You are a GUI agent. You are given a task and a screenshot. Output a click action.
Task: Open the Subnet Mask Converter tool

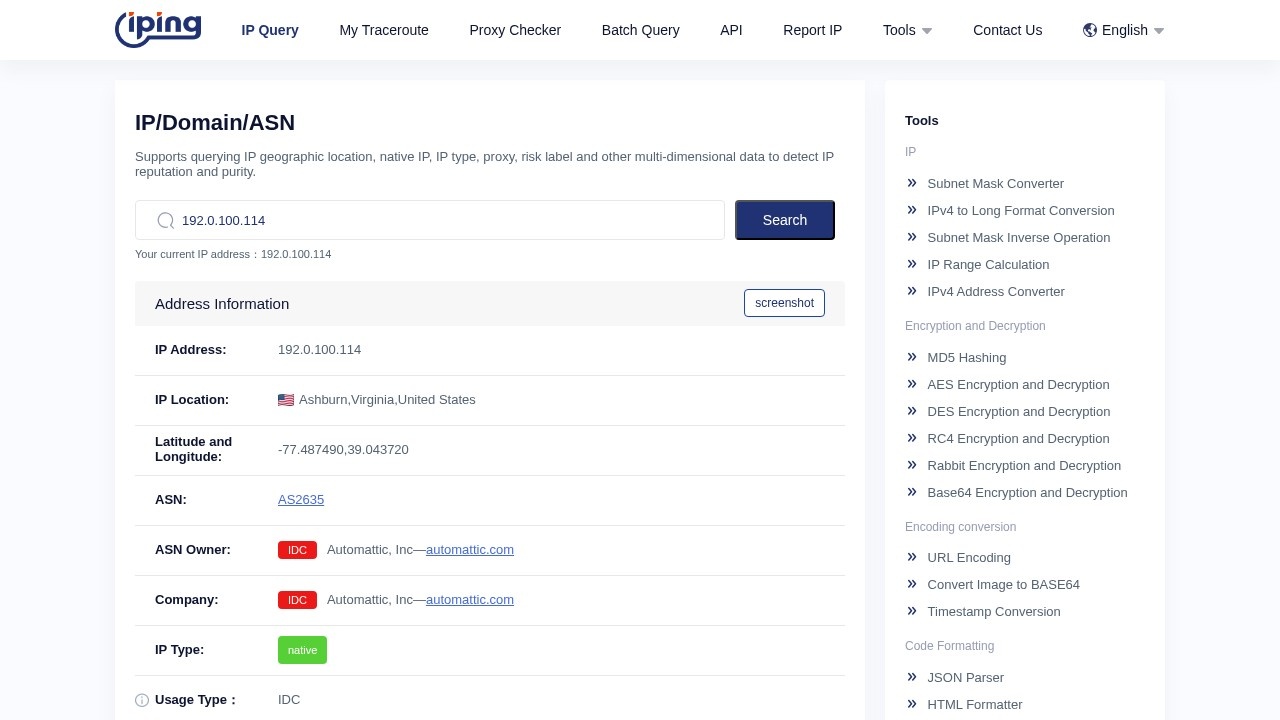[995, 184]
